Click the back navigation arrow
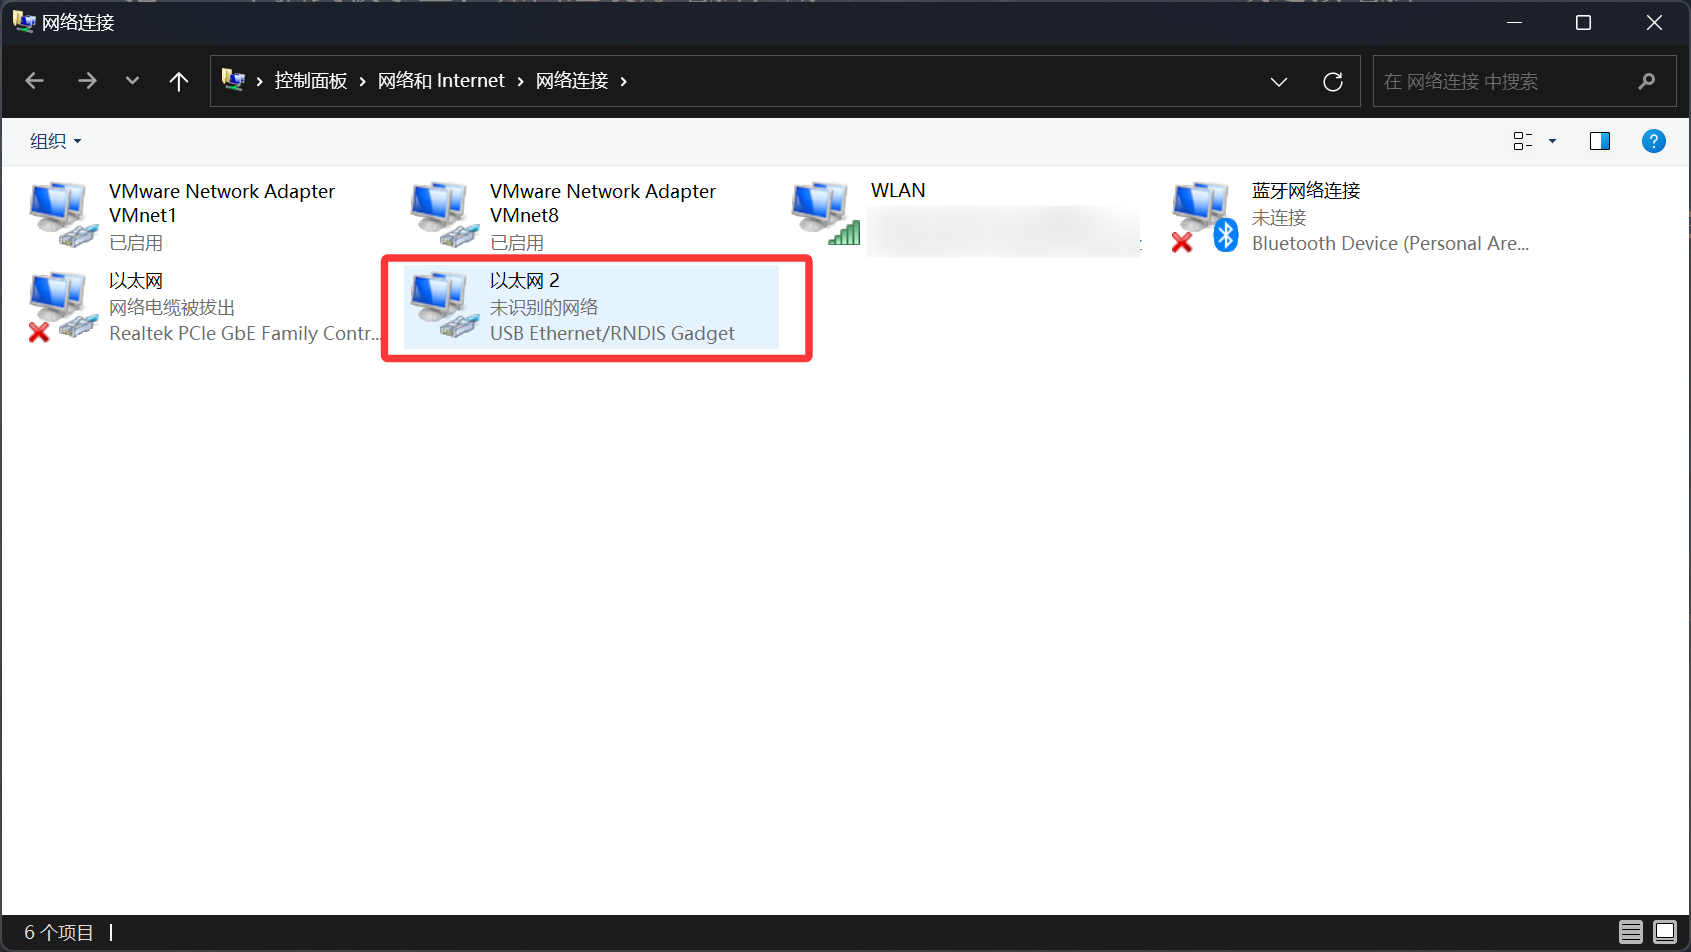The width and height of the screenshot is (1691, 952). coord(35,82)
